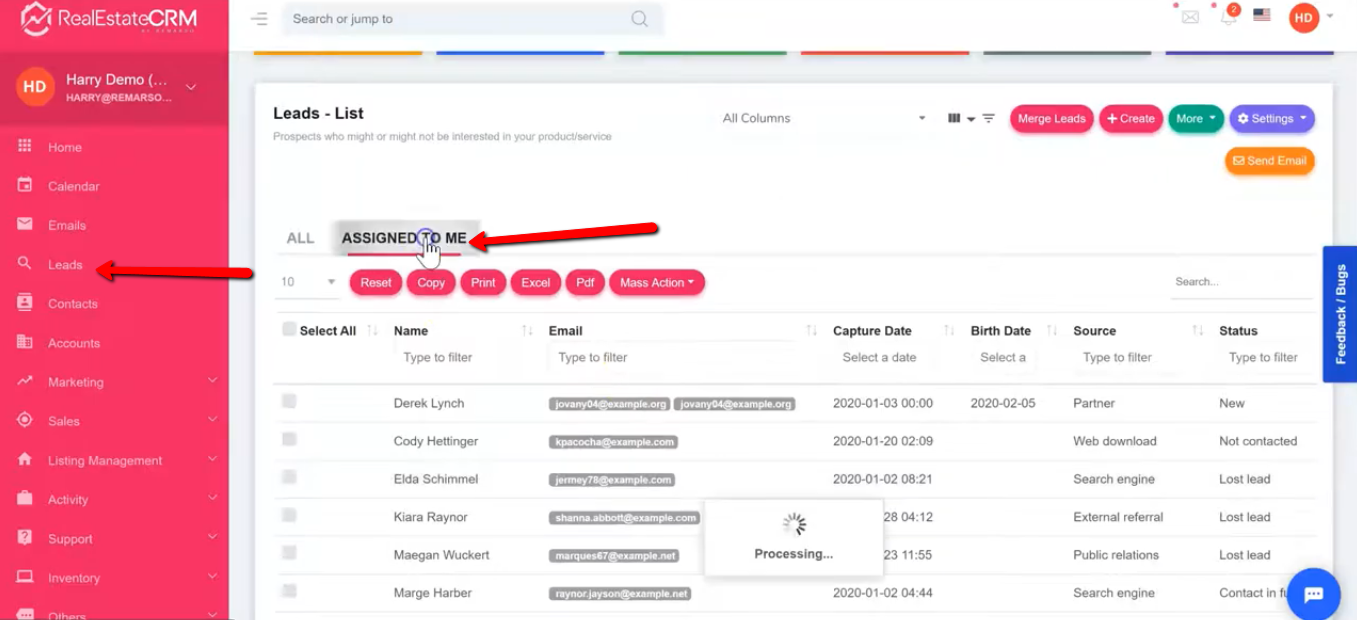
Task: Open the chat bubble widget
Action: tap(1313, 594)
